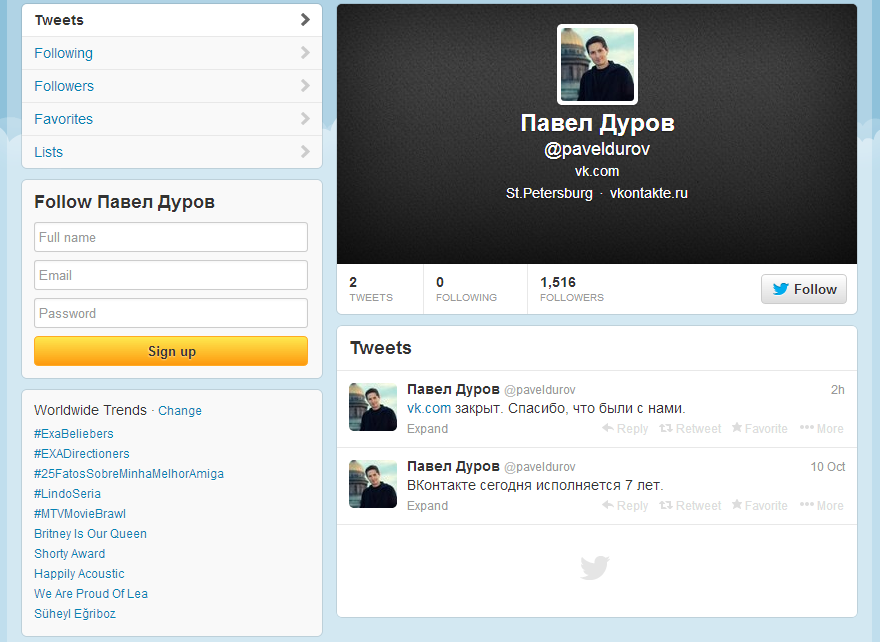
Task: Open More options on the 10 Oct tweet
Action: (x=822, y=506)
